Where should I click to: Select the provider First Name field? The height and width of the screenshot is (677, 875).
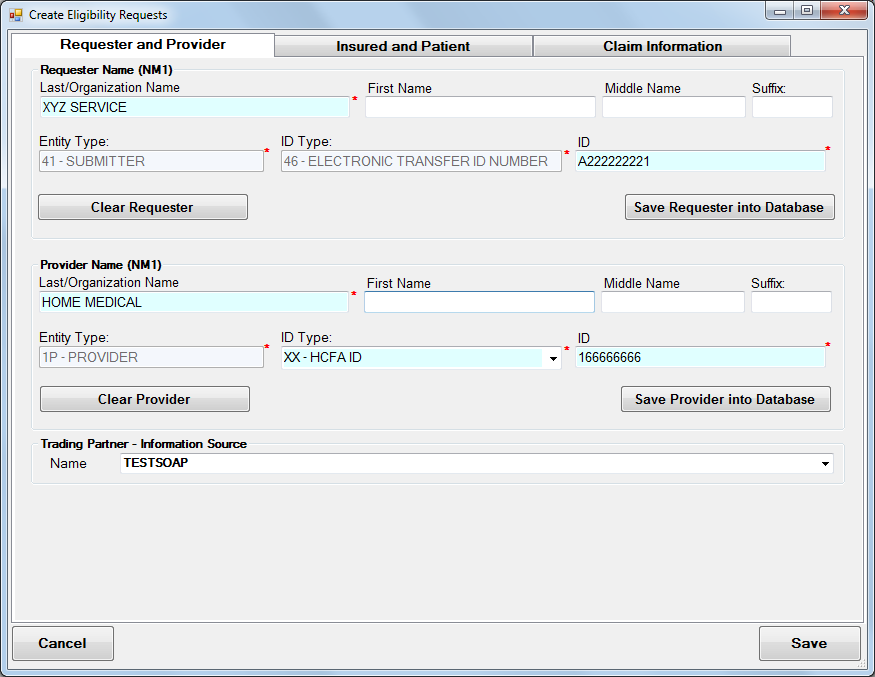coord(479,302)
